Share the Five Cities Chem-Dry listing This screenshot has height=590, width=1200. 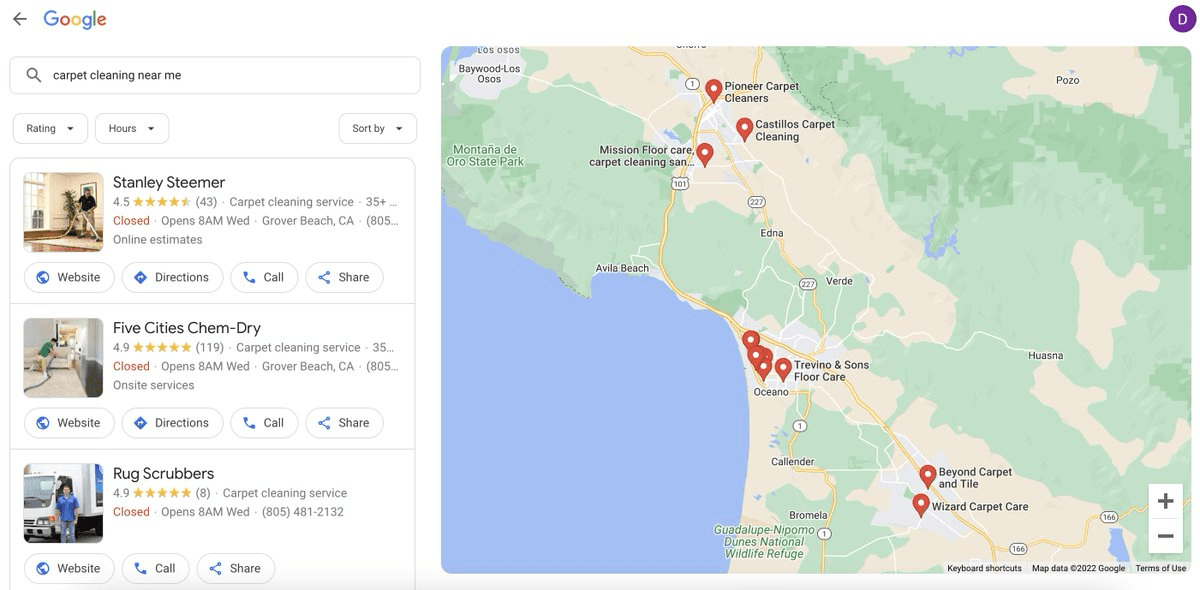[x=344, y=423]
